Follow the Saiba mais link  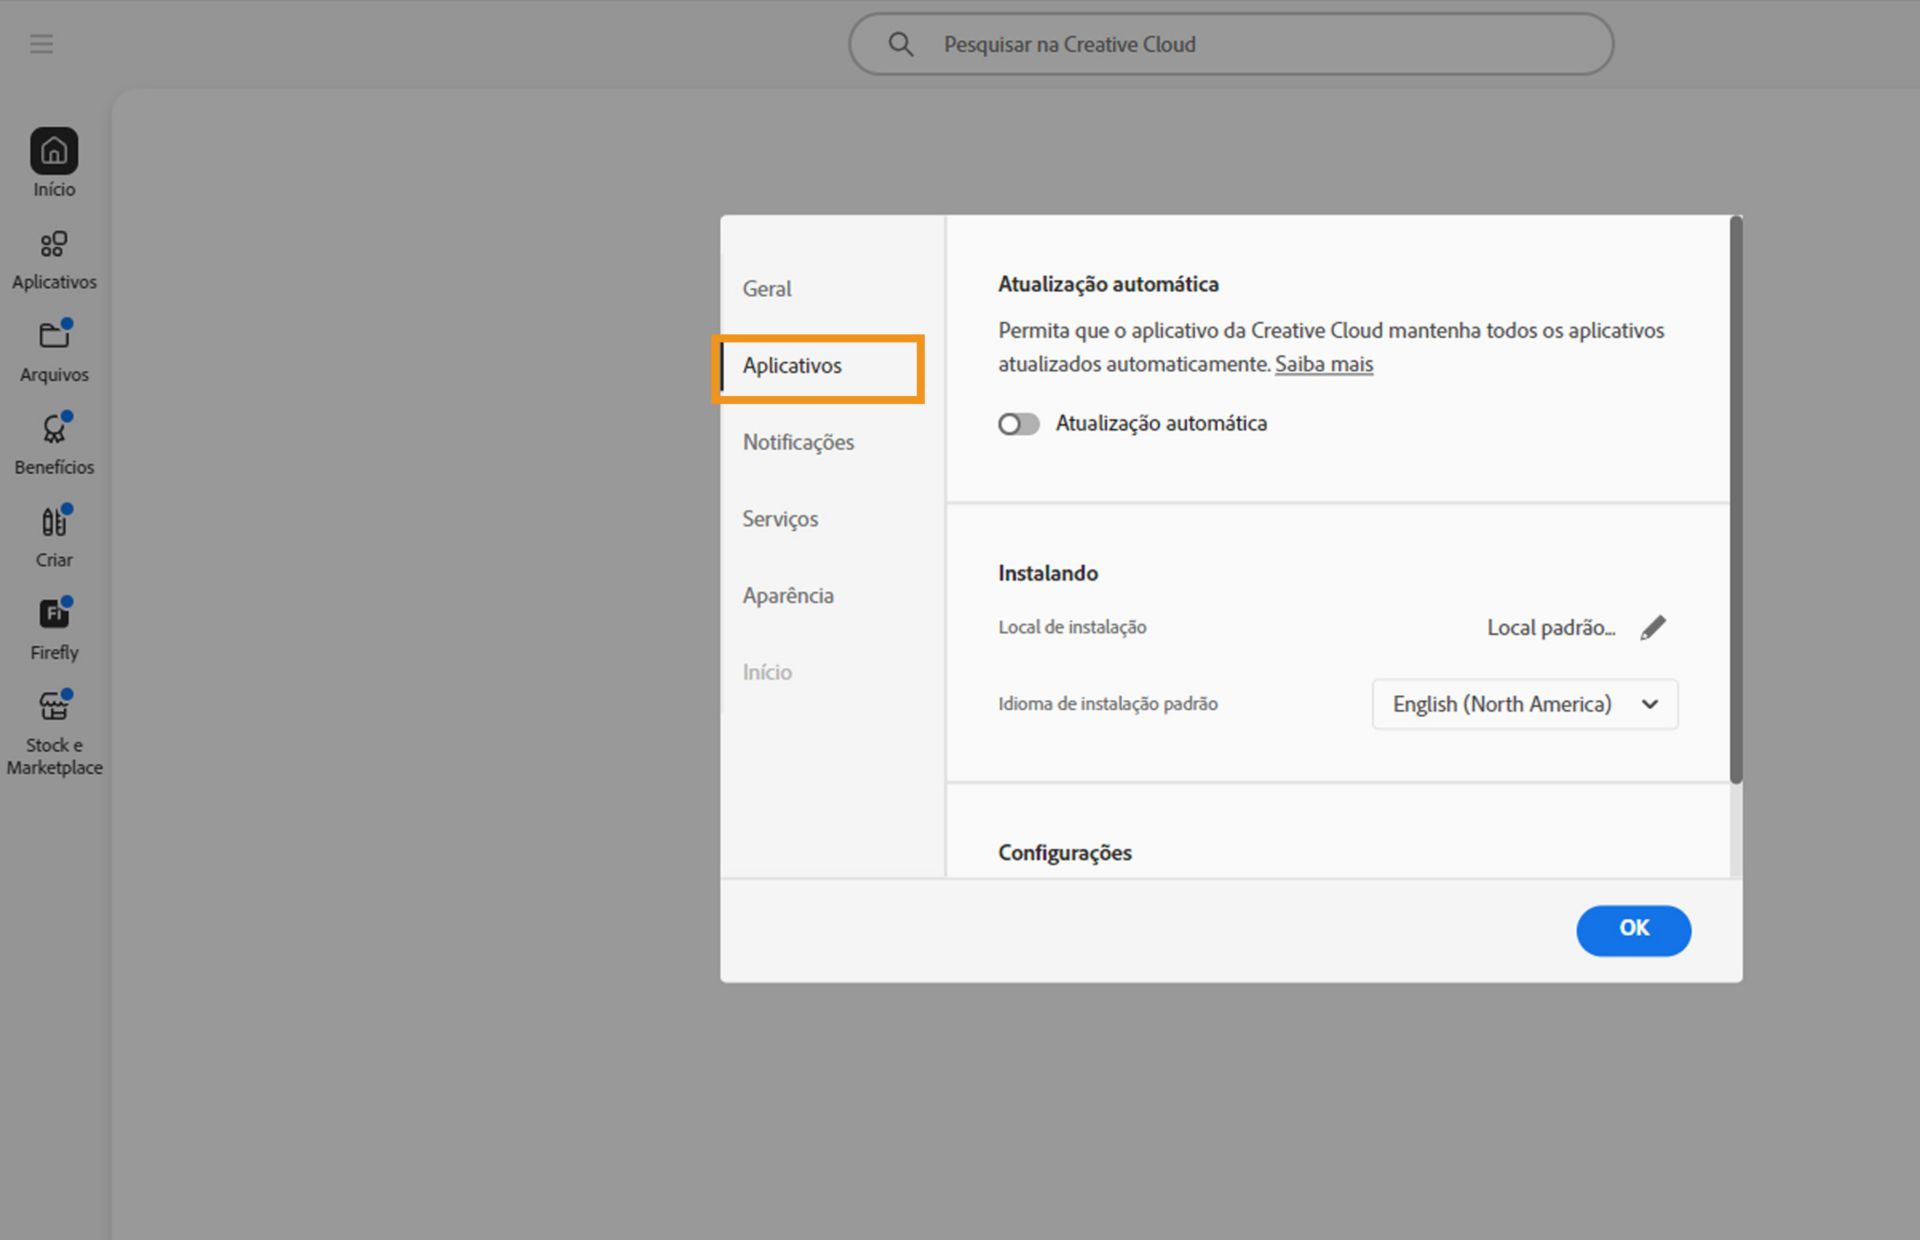pos(1323,365)
